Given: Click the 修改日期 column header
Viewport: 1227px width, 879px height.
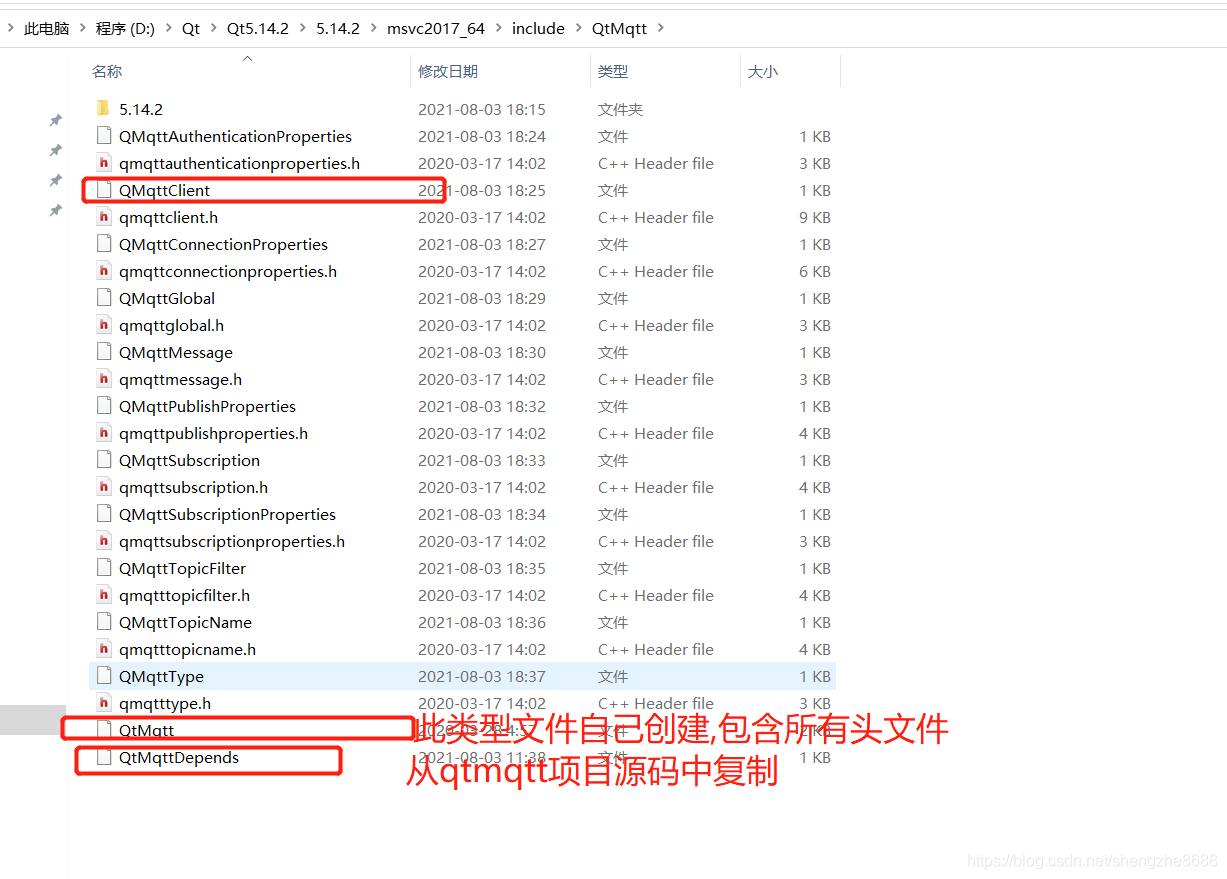Looking at the screenshot, I should click(448, 71).
